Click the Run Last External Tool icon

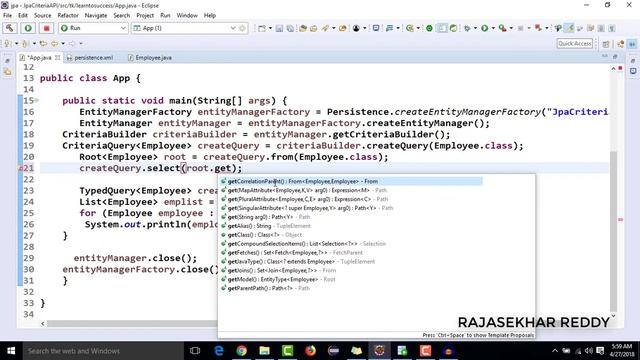coord(502,28)
